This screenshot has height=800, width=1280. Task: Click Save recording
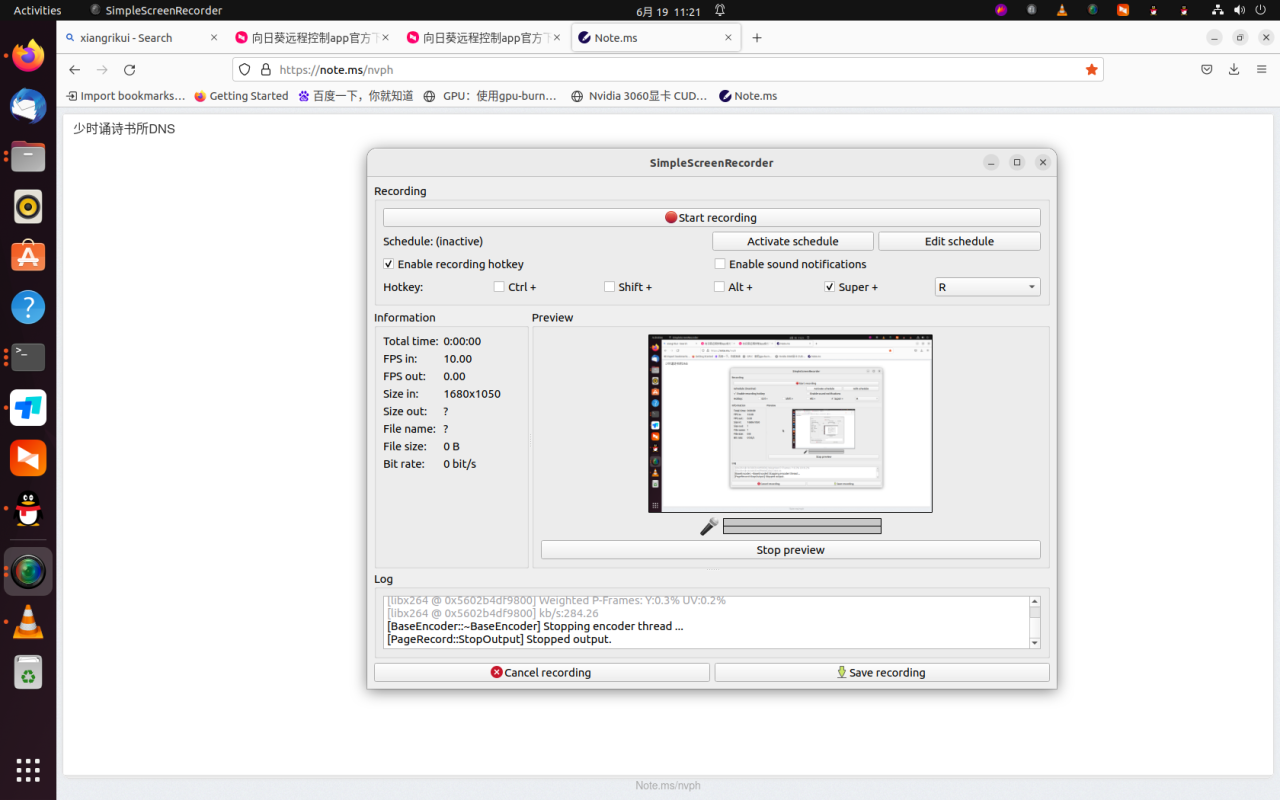881,672
